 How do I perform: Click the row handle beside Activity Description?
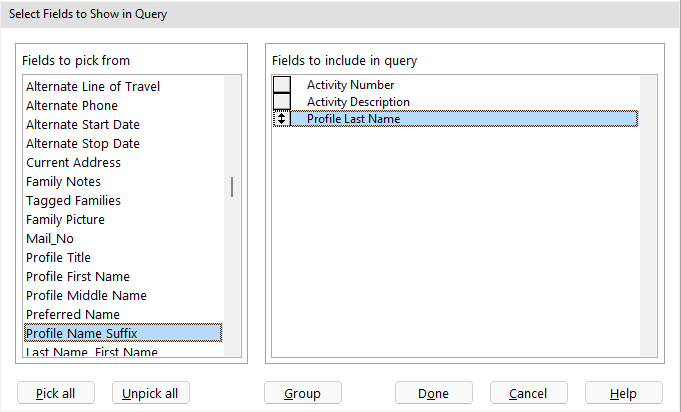(x=282, y=102)
